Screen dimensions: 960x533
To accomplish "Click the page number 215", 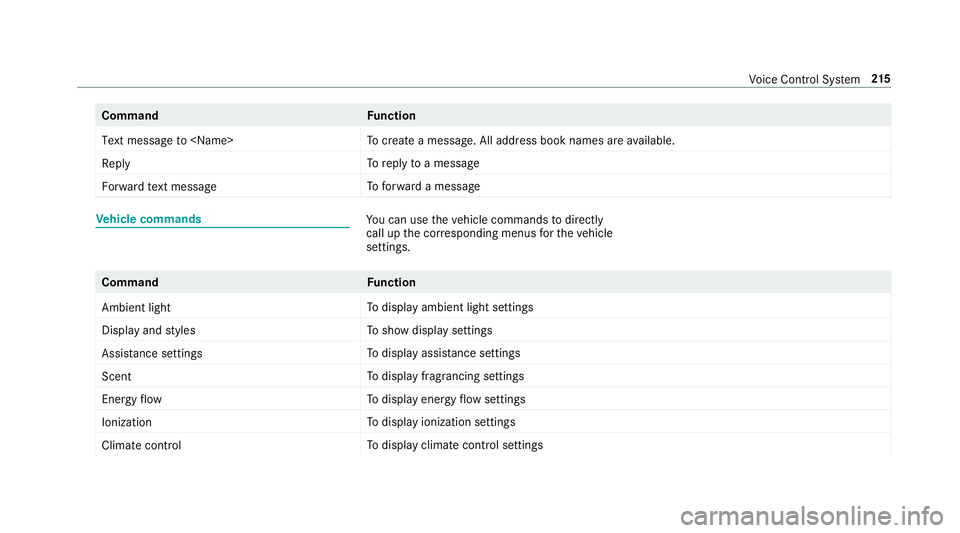I will coord(880,79).
